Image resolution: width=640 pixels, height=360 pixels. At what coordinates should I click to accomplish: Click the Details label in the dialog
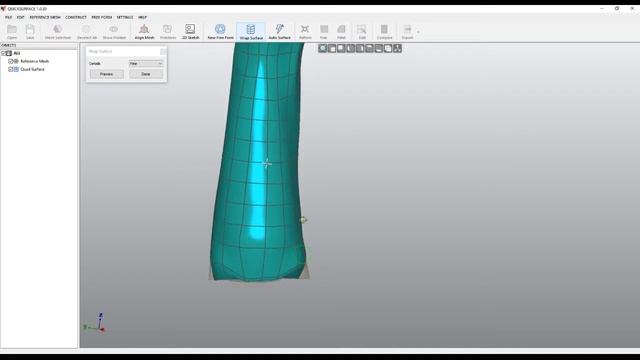(95, 64)
